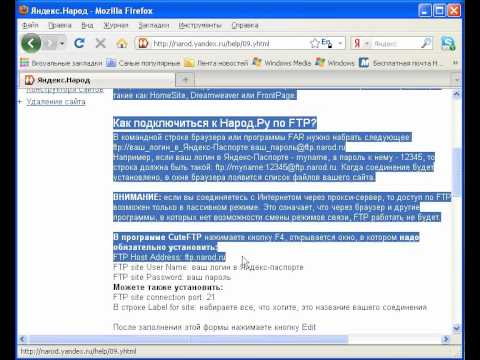Click the heading Как подключиться к Народ.Ру по FTP?
The height and width of the screenshot is (360, 480).
215,123
